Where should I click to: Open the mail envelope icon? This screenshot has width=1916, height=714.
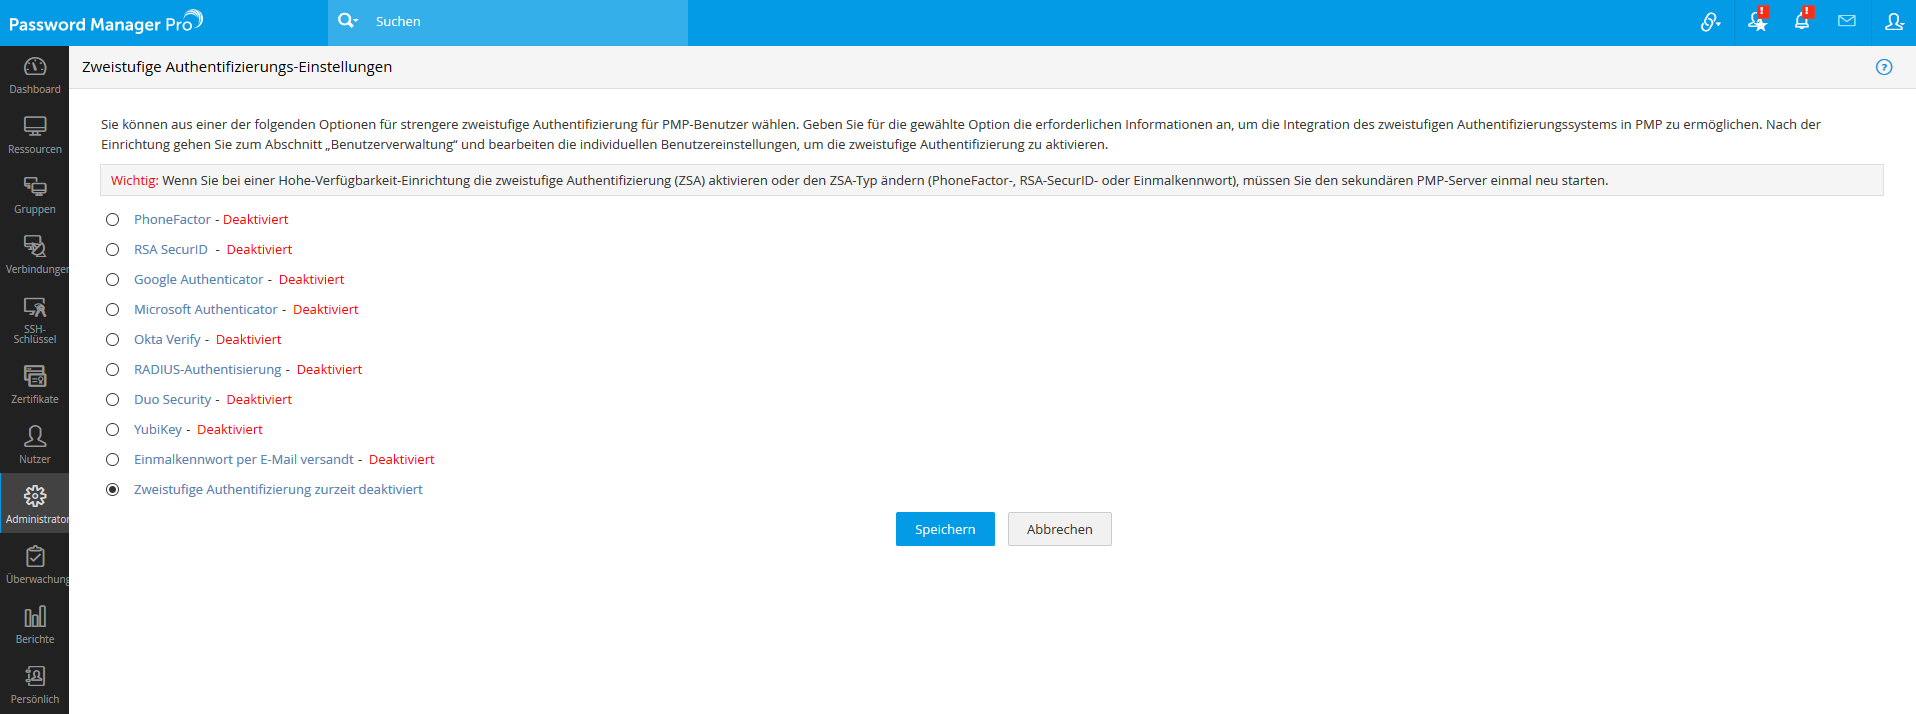coord(1847,21)
